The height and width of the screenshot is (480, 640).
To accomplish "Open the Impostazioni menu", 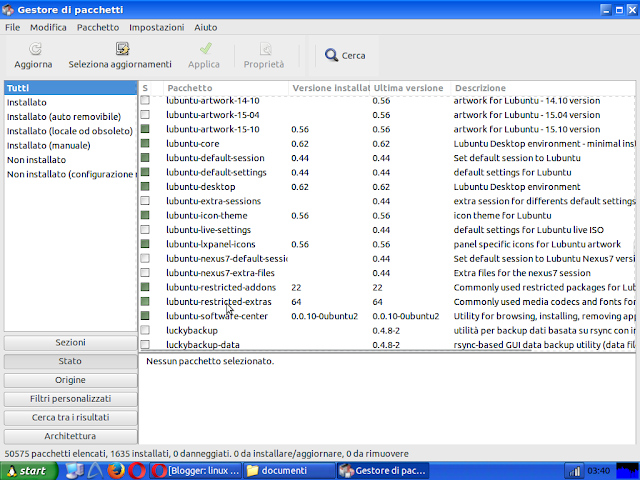I will point(157,27).
